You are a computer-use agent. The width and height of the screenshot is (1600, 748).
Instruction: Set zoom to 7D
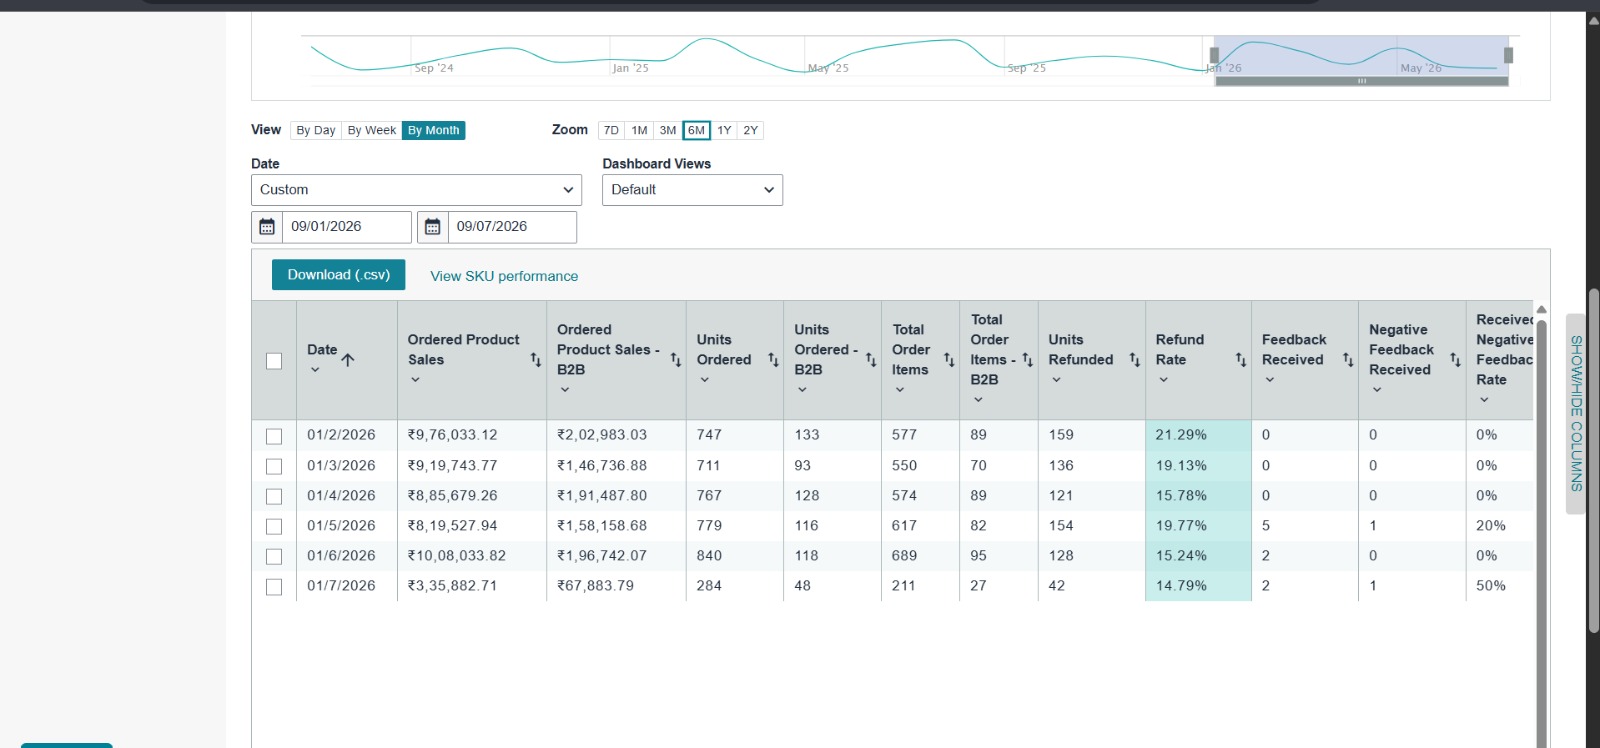(x=611, y=131)
